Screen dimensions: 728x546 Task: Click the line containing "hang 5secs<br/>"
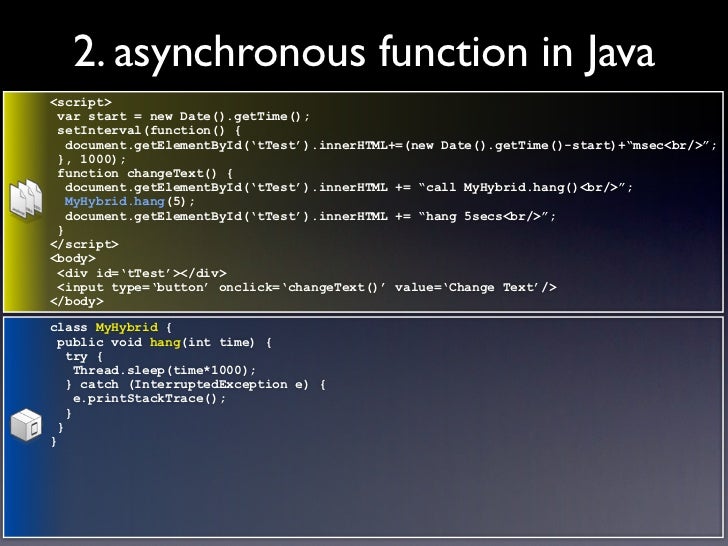(310, 216)
